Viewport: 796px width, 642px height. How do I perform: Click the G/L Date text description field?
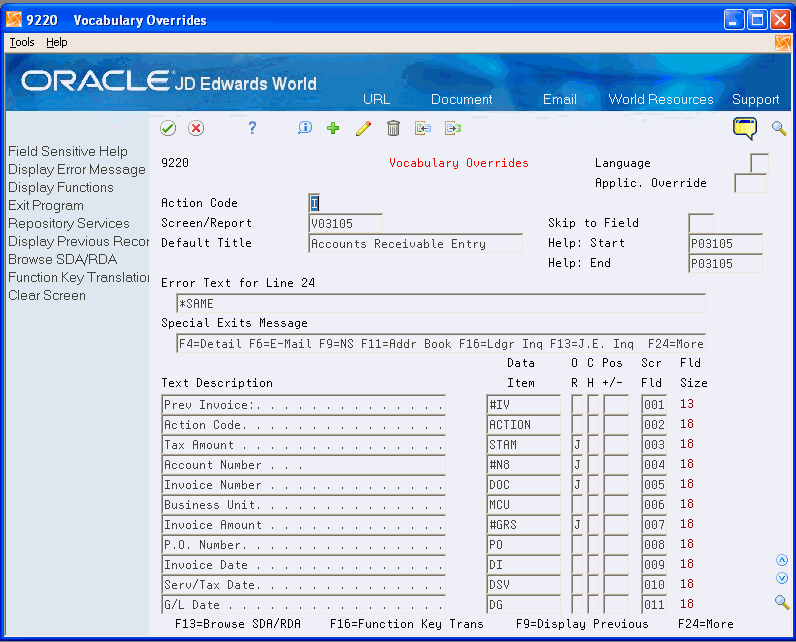point(304,604)
